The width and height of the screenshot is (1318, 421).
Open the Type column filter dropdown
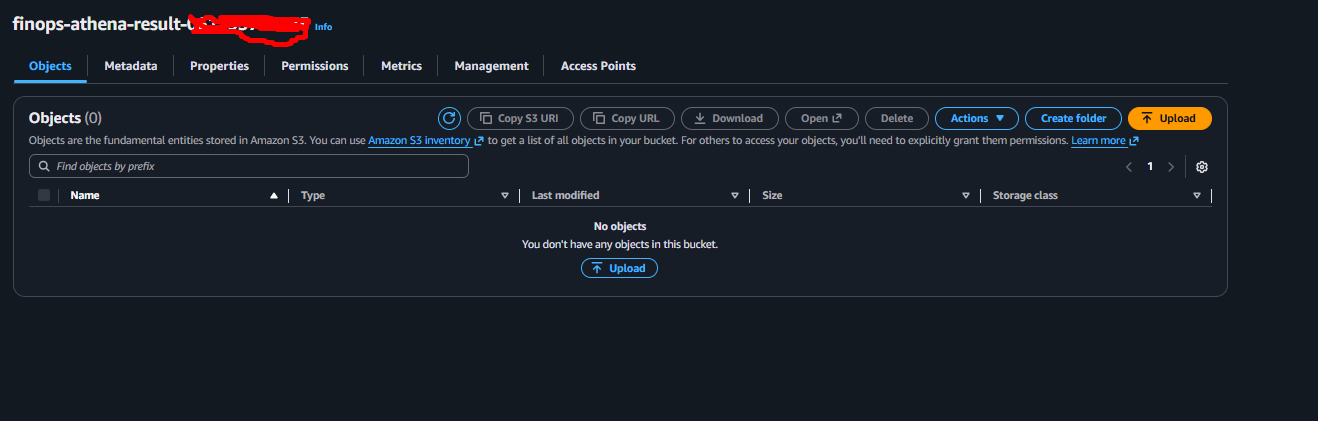tap(505, 196)
